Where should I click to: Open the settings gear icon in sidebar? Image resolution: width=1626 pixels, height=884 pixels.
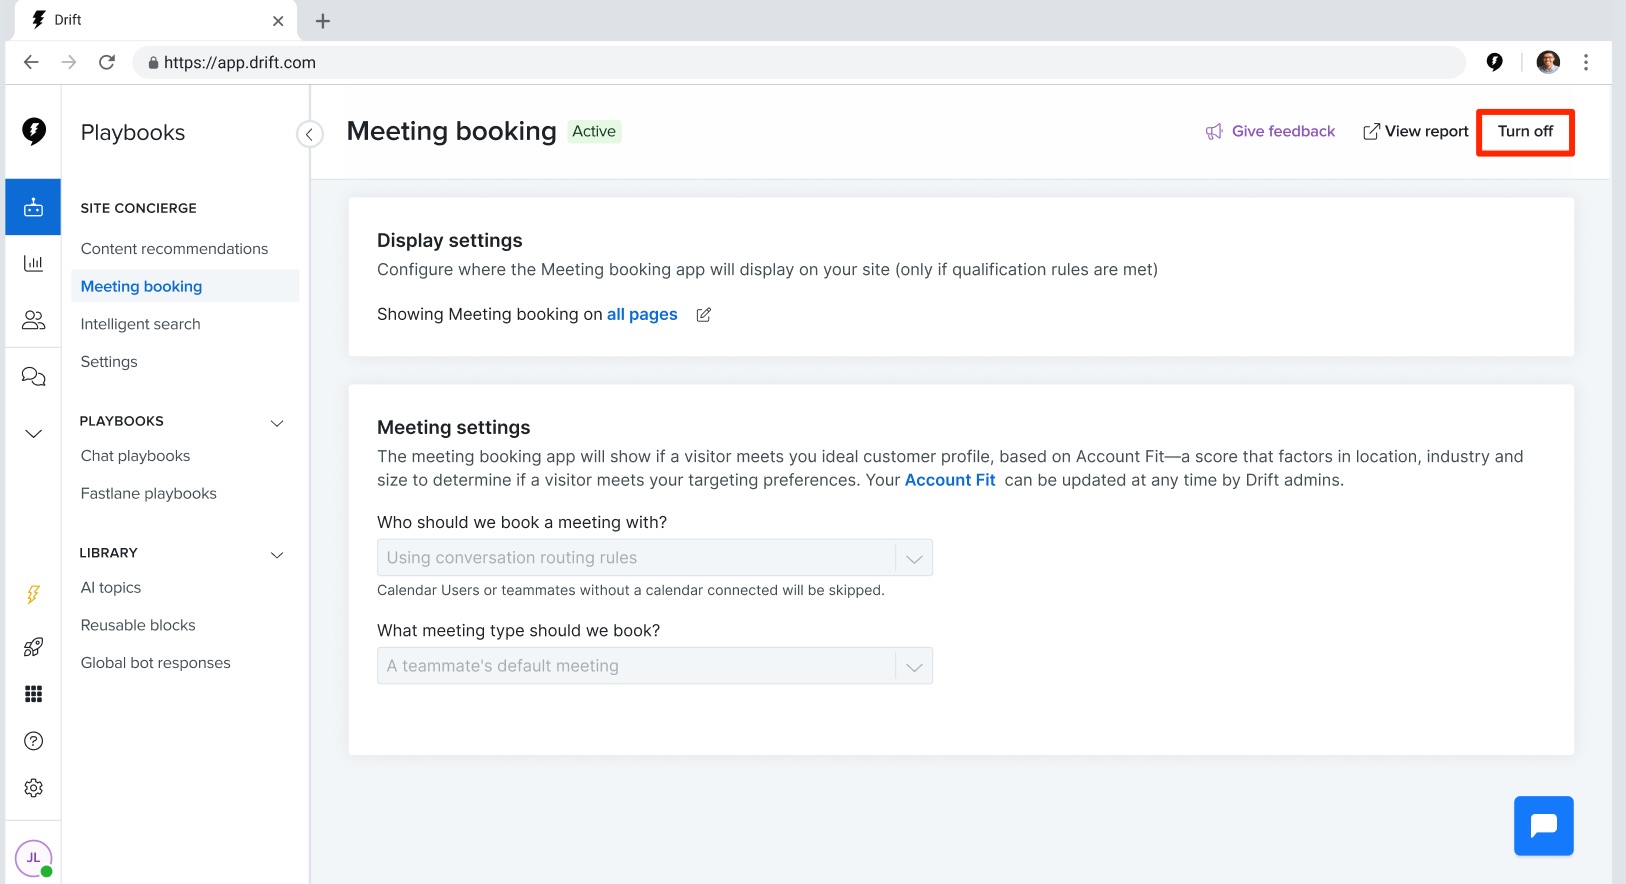point(33,788)
